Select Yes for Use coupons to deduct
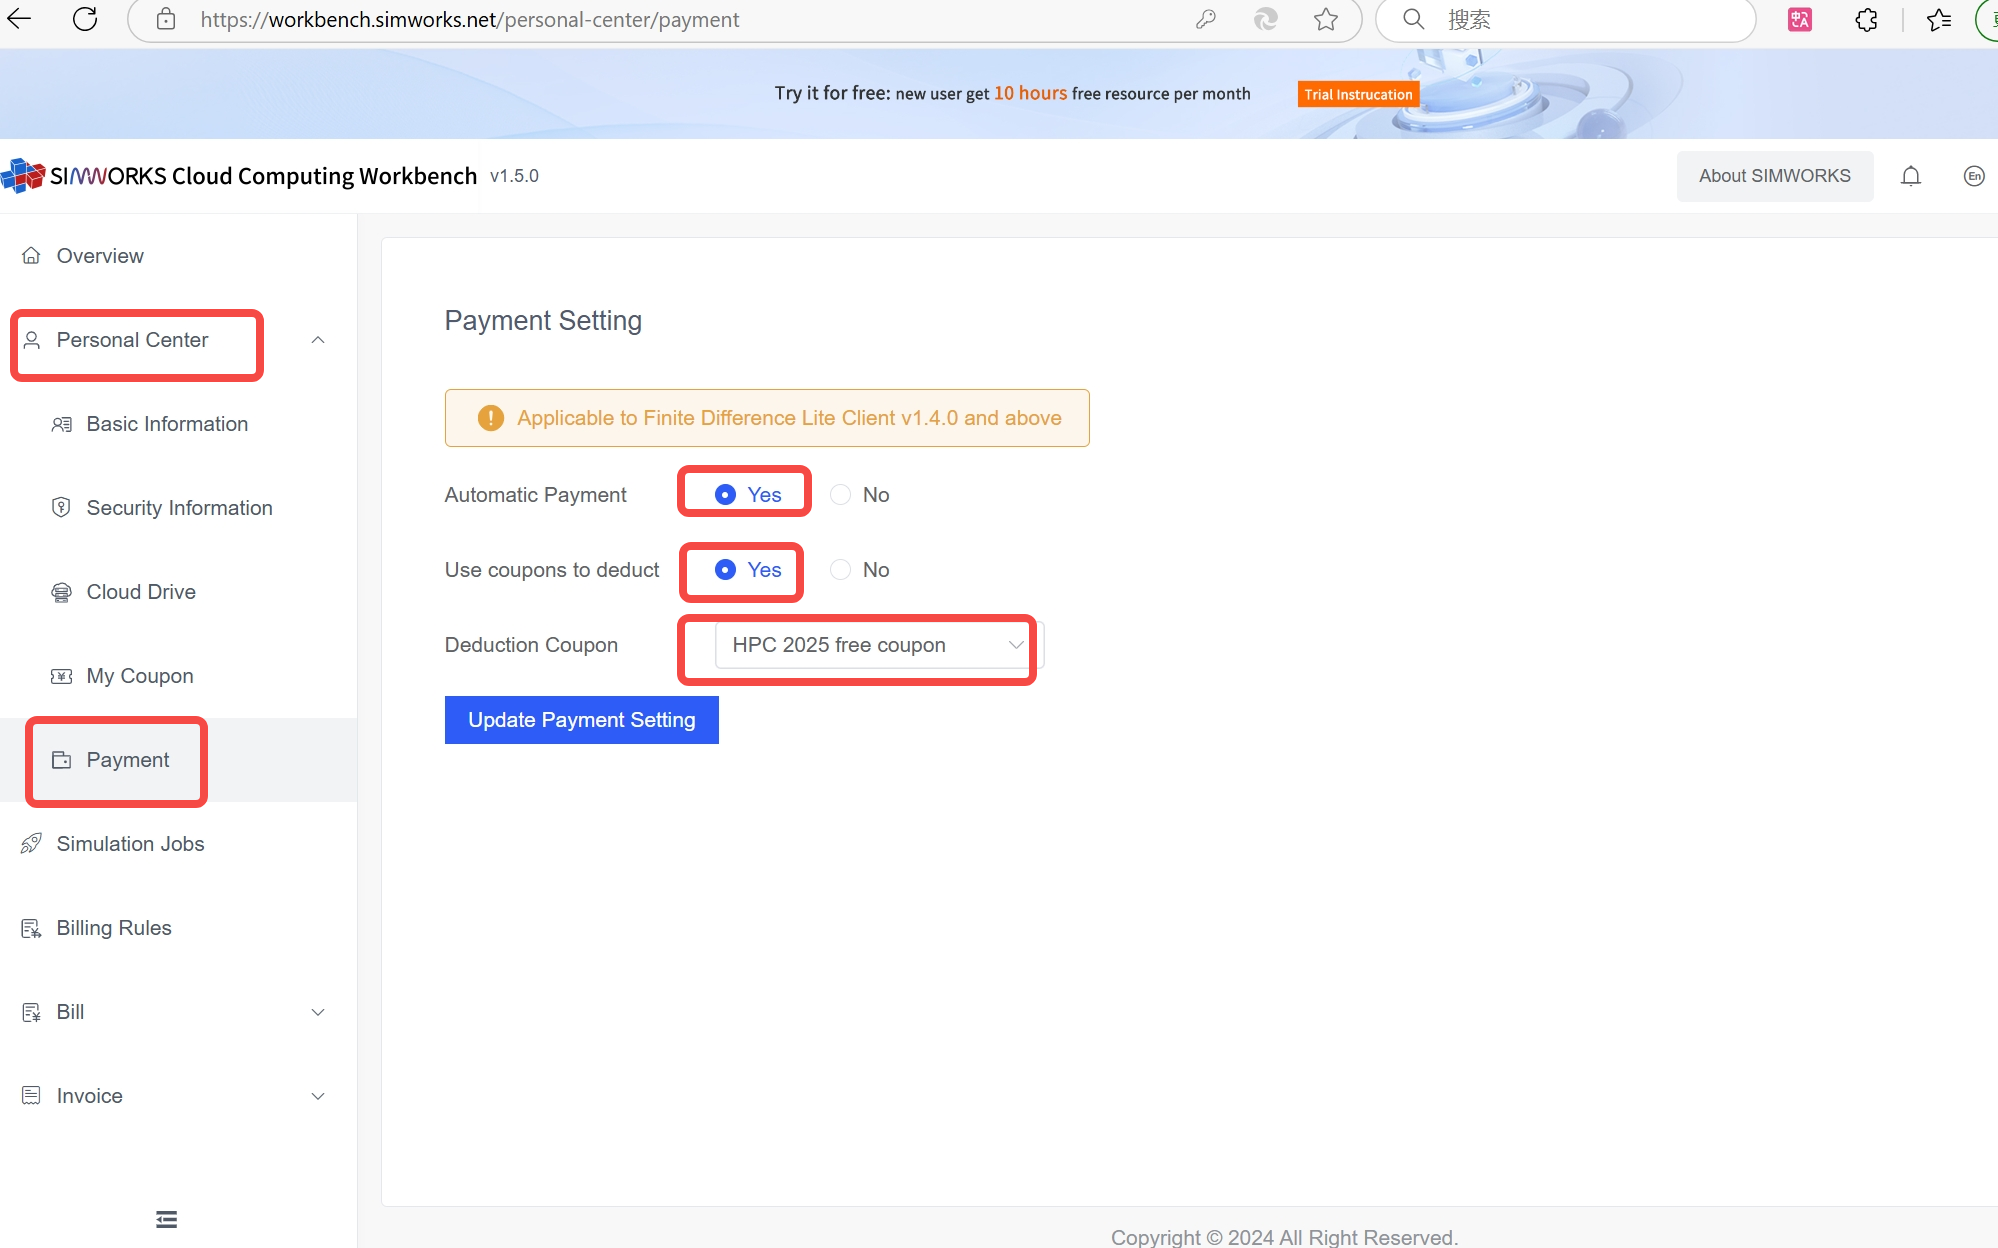 pos(747,570)
